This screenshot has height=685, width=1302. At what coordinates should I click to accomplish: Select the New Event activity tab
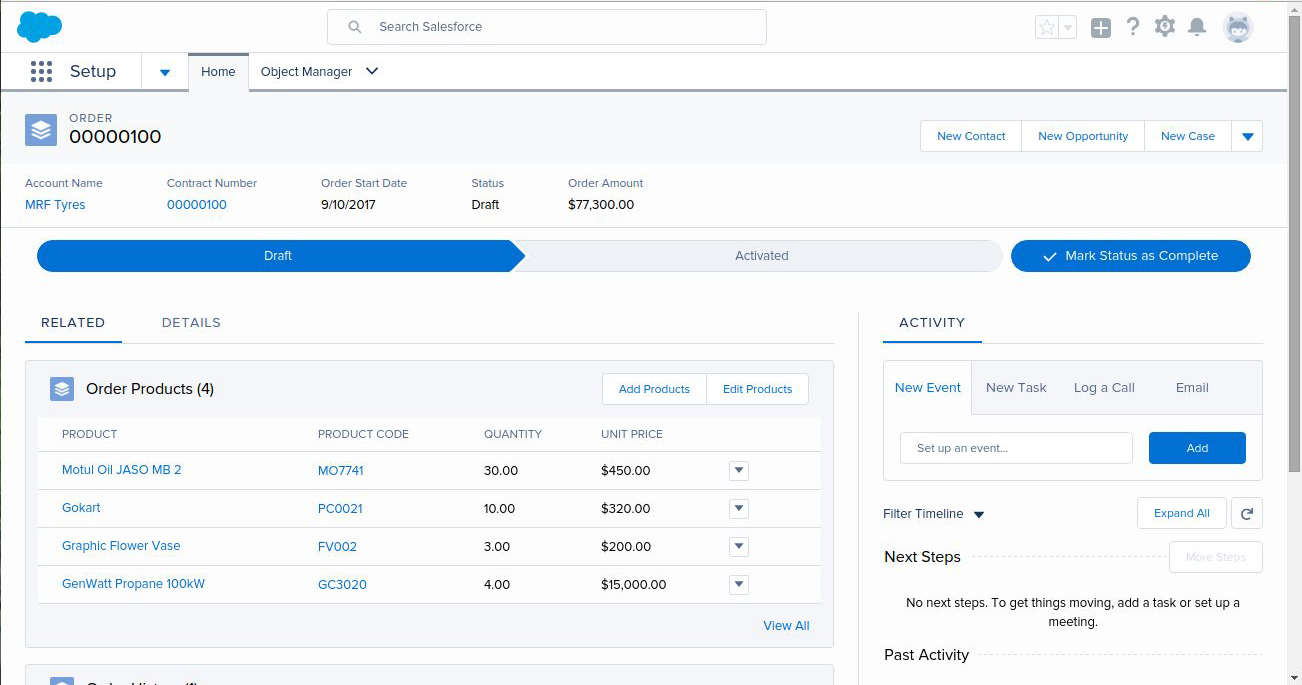tap(928, 388)
